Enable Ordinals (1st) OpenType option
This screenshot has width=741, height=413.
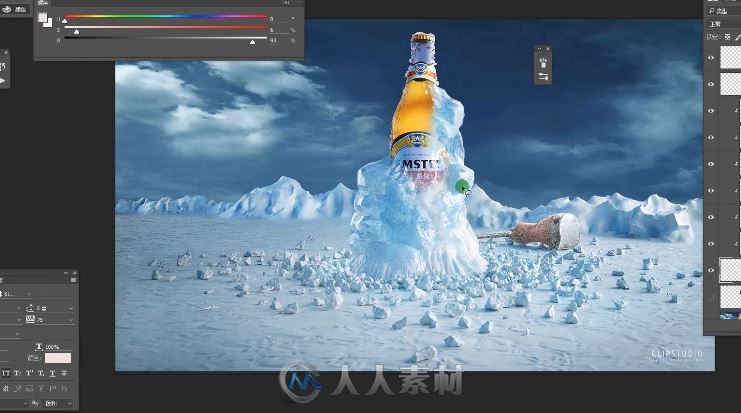coord(52,388)
